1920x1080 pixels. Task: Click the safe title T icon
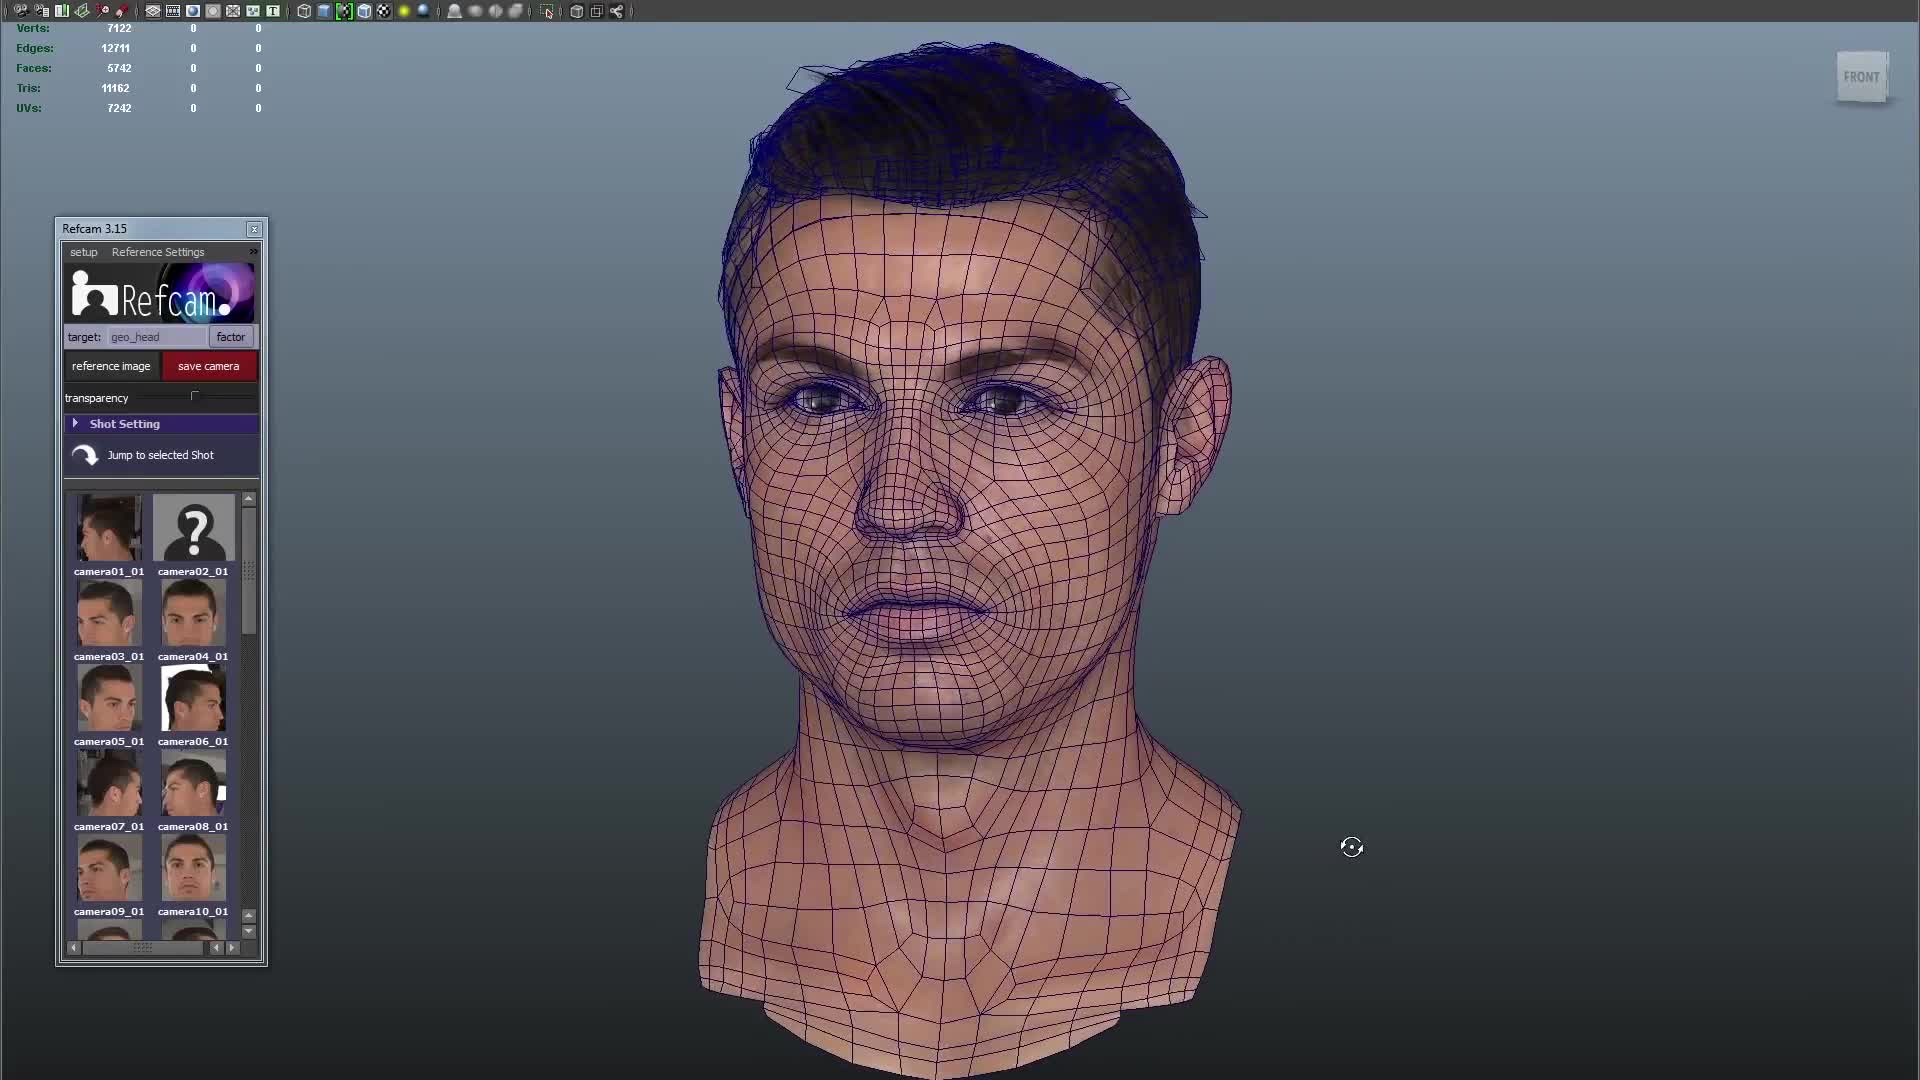273,11
